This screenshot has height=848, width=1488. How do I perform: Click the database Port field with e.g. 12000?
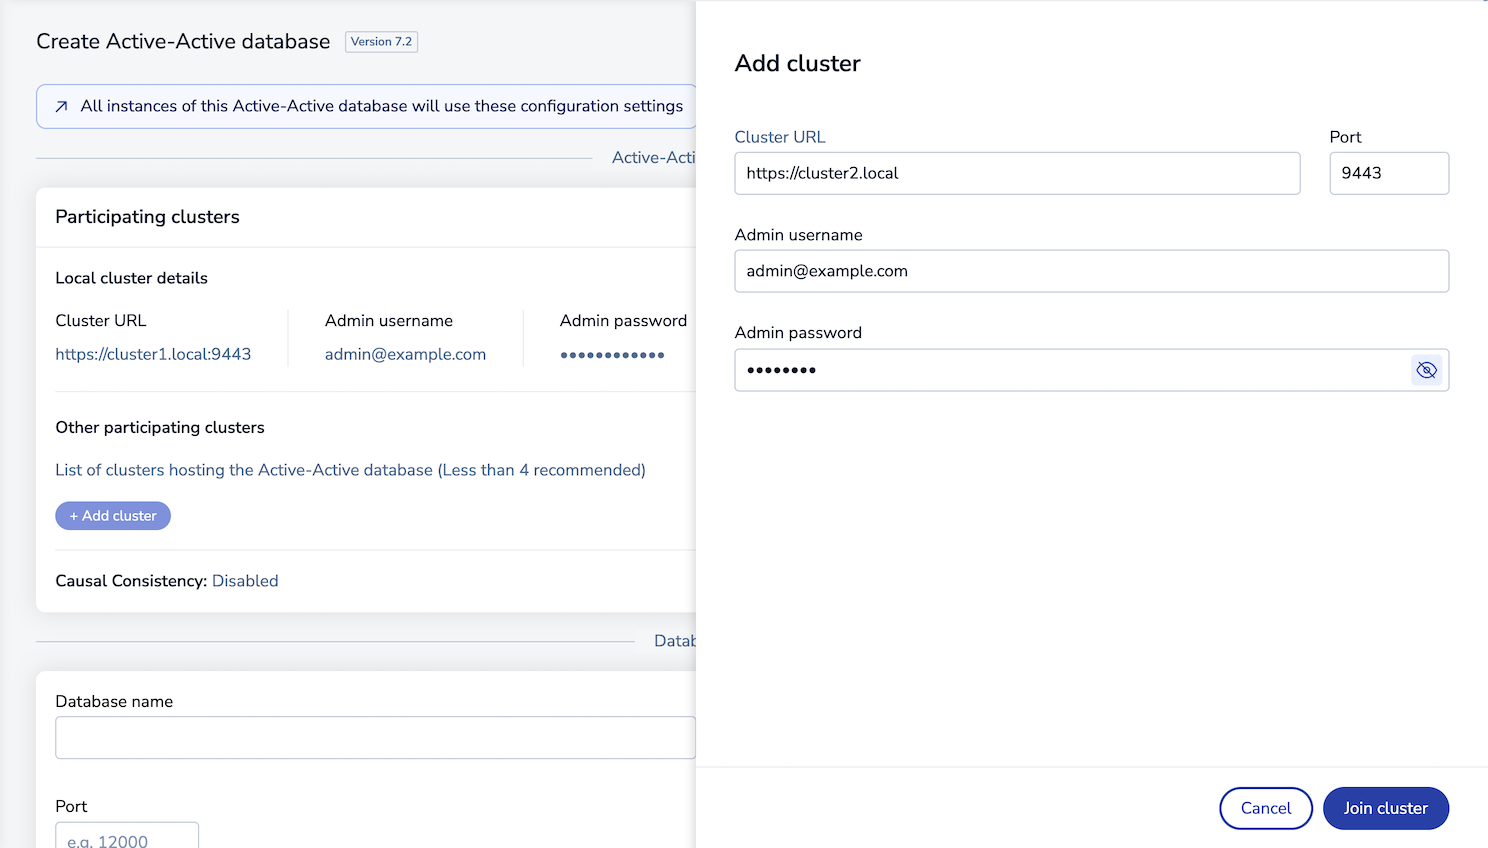pos(127,838)
